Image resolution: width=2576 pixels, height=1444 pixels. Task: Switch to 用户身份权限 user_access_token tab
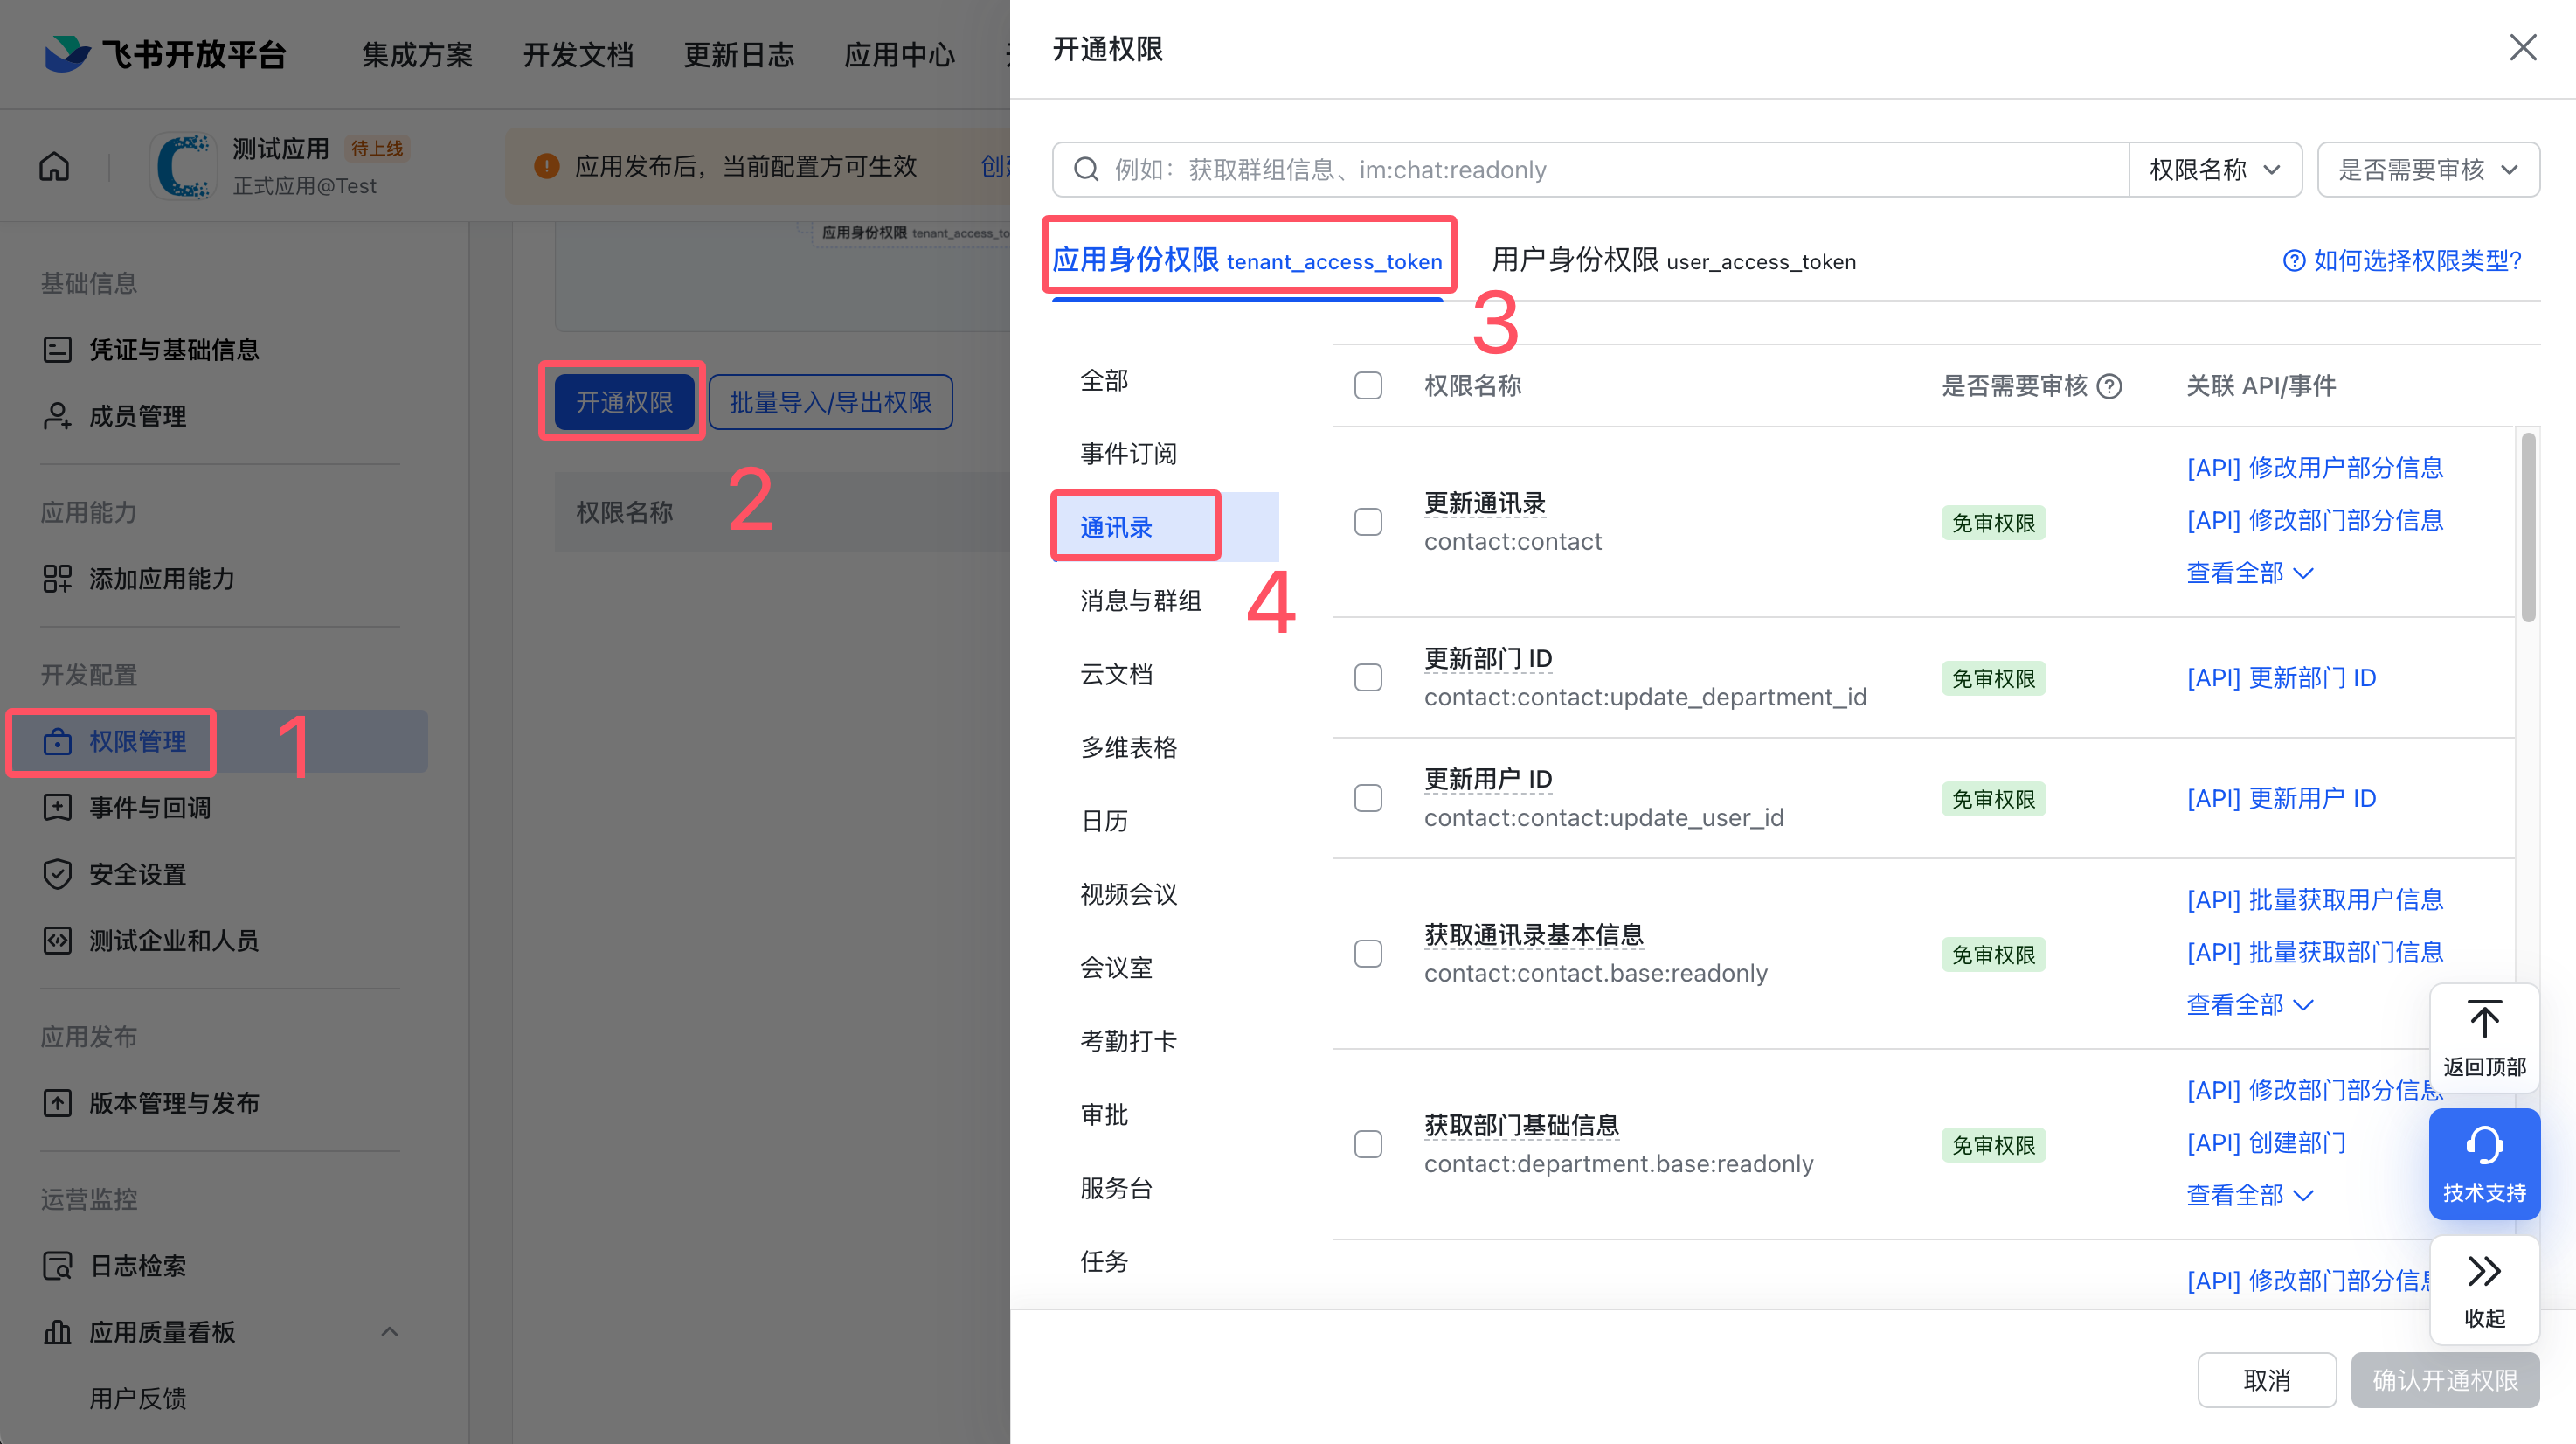click(1673, 261)
